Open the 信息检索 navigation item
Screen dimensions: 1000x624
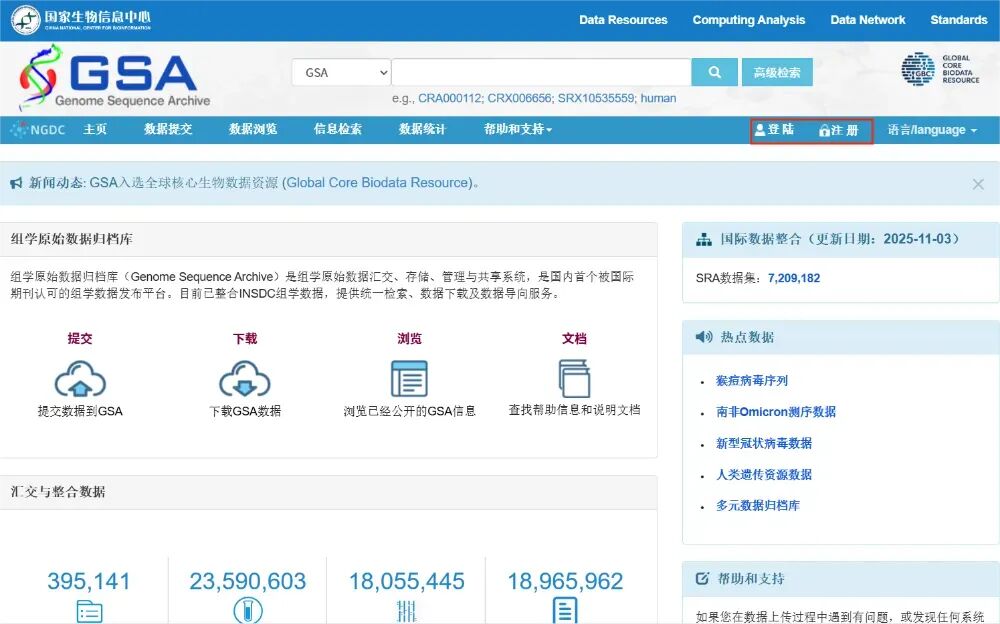337,130
